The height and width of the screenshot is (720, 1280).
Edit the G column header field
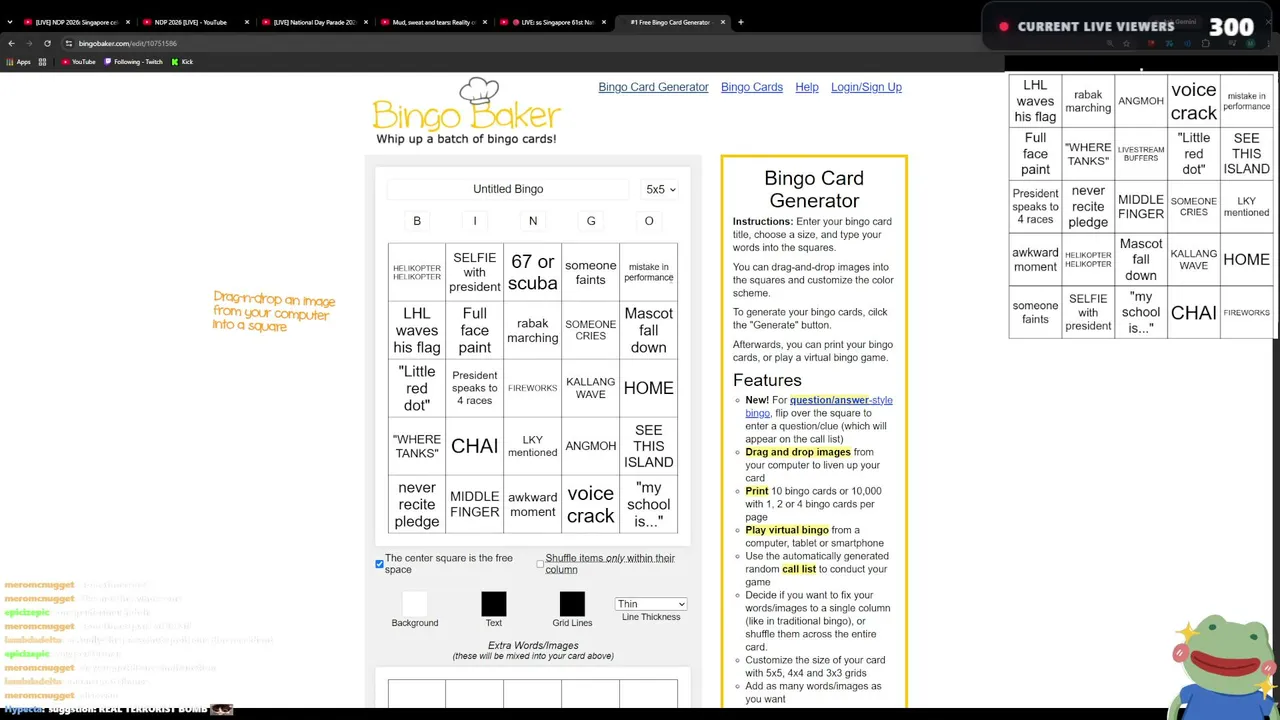tap(591, 221)
